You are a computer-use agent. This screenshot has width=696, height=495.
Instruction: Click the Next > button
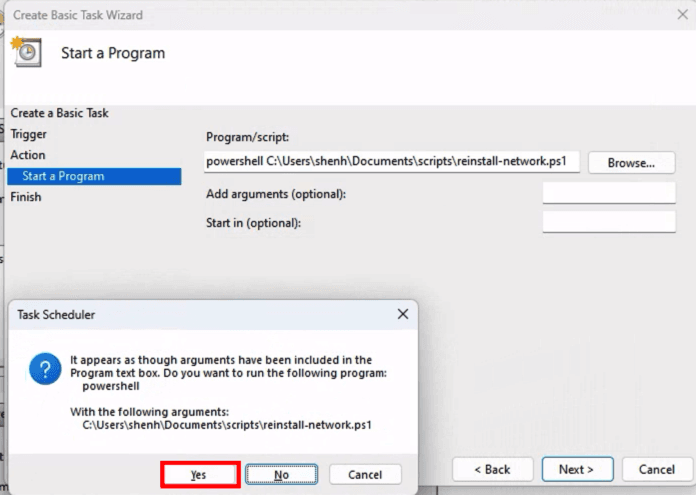576,469
